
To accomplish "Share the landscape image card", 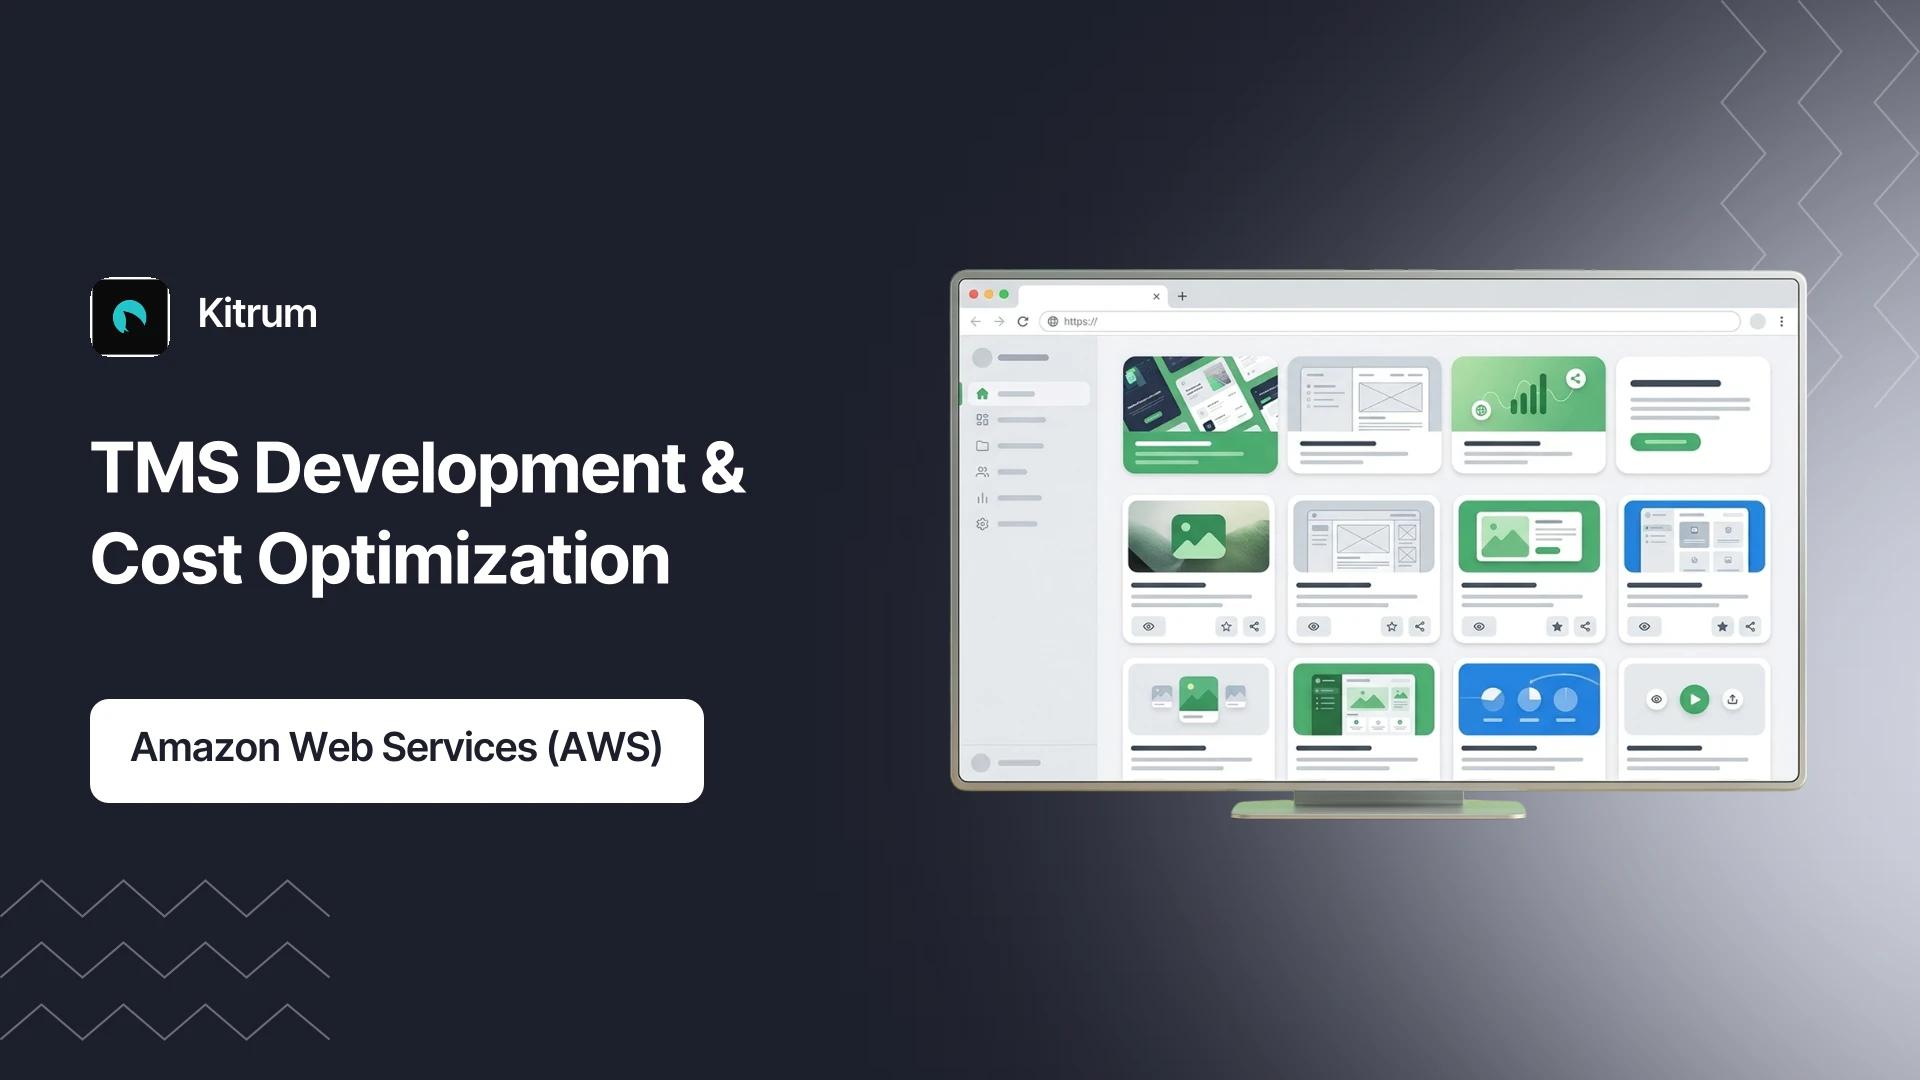I will pos(1255,627).
